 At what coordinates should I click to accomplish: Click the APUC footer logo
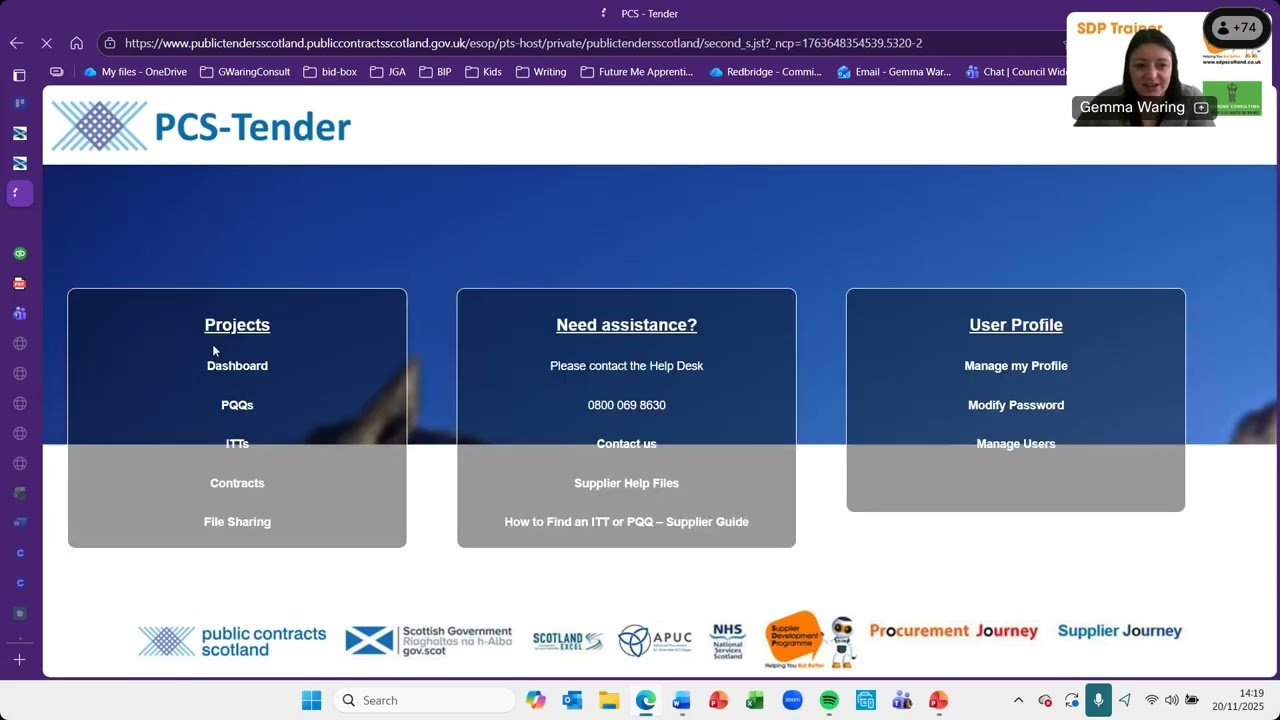pos(655,641)
